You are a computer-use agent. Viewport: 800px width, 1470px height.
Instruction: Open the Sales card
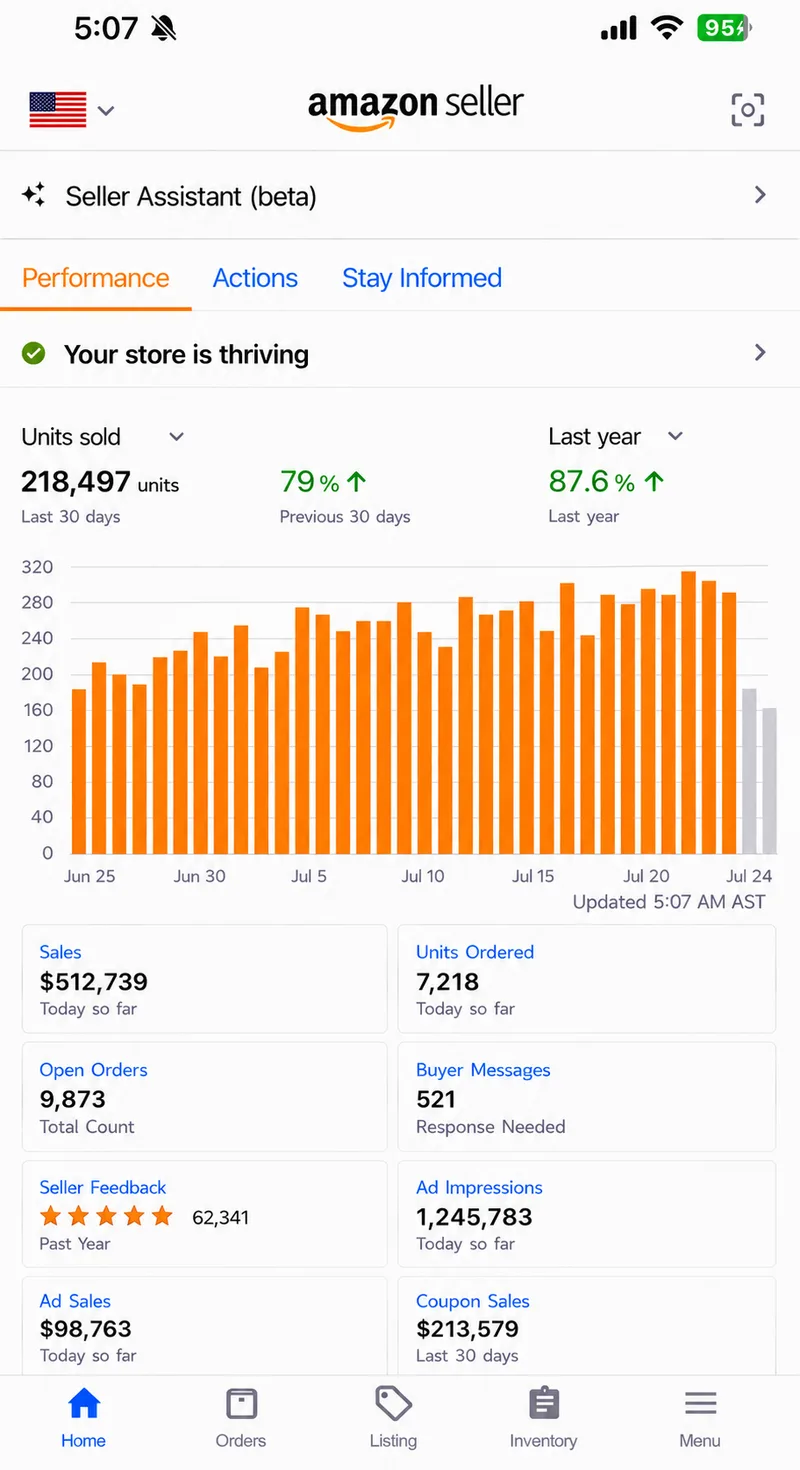[204, 978]
